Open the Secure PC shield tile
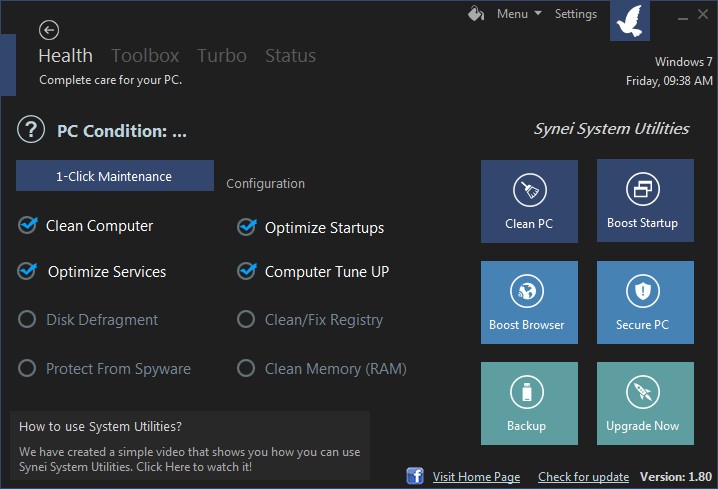The image size is (718, 489). pos(645,302)
